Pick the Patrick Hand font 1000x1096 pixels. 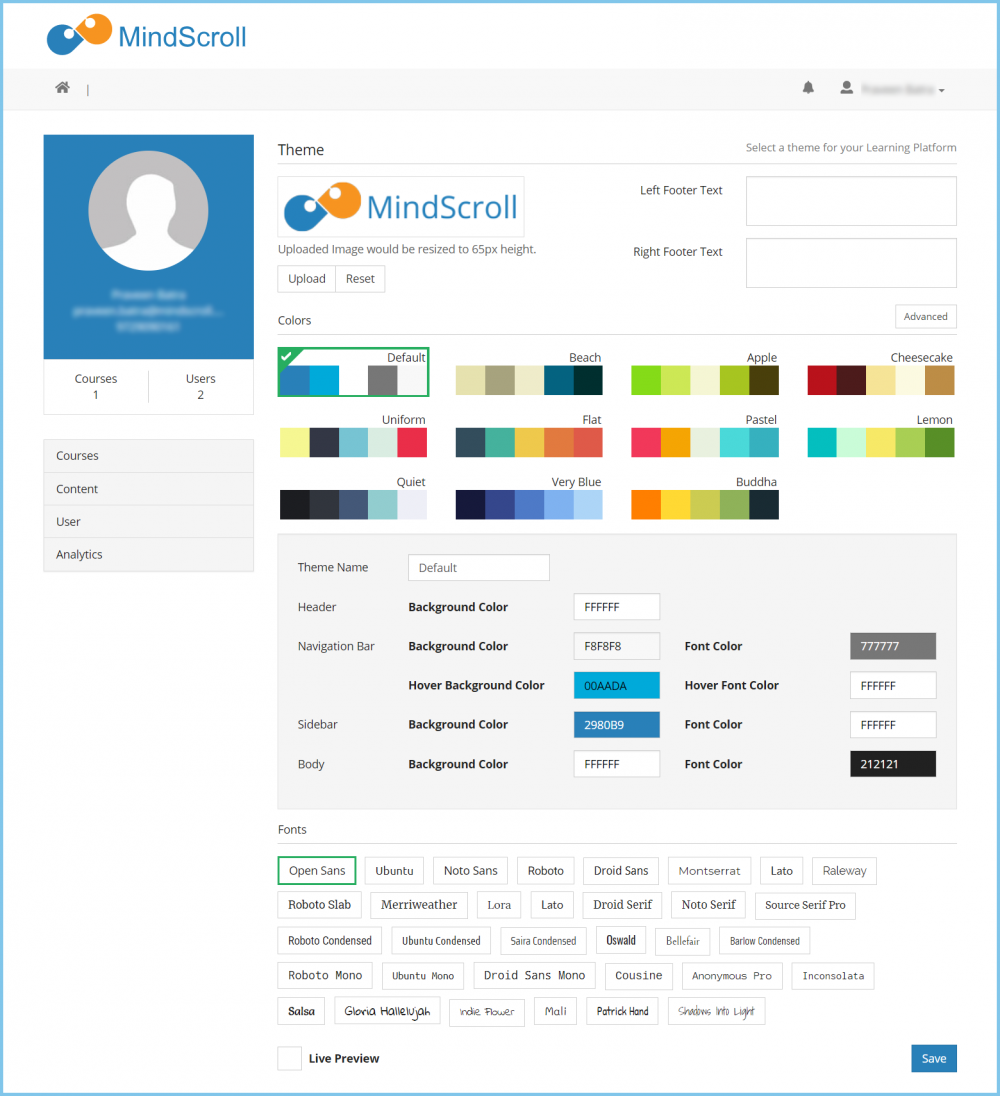(622, 1011)
